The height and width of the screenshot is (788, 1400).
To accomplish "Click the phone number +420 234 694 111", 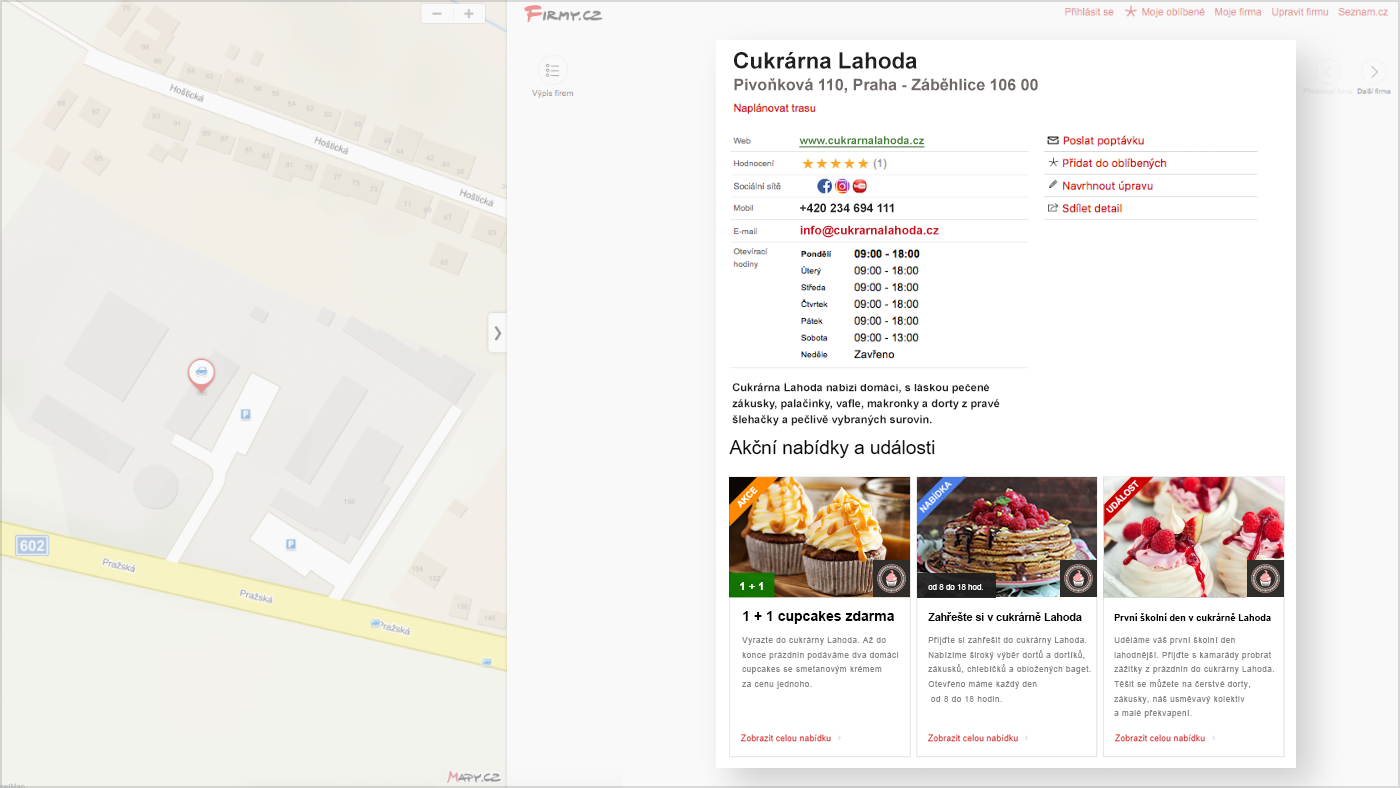I will point(847,208).
